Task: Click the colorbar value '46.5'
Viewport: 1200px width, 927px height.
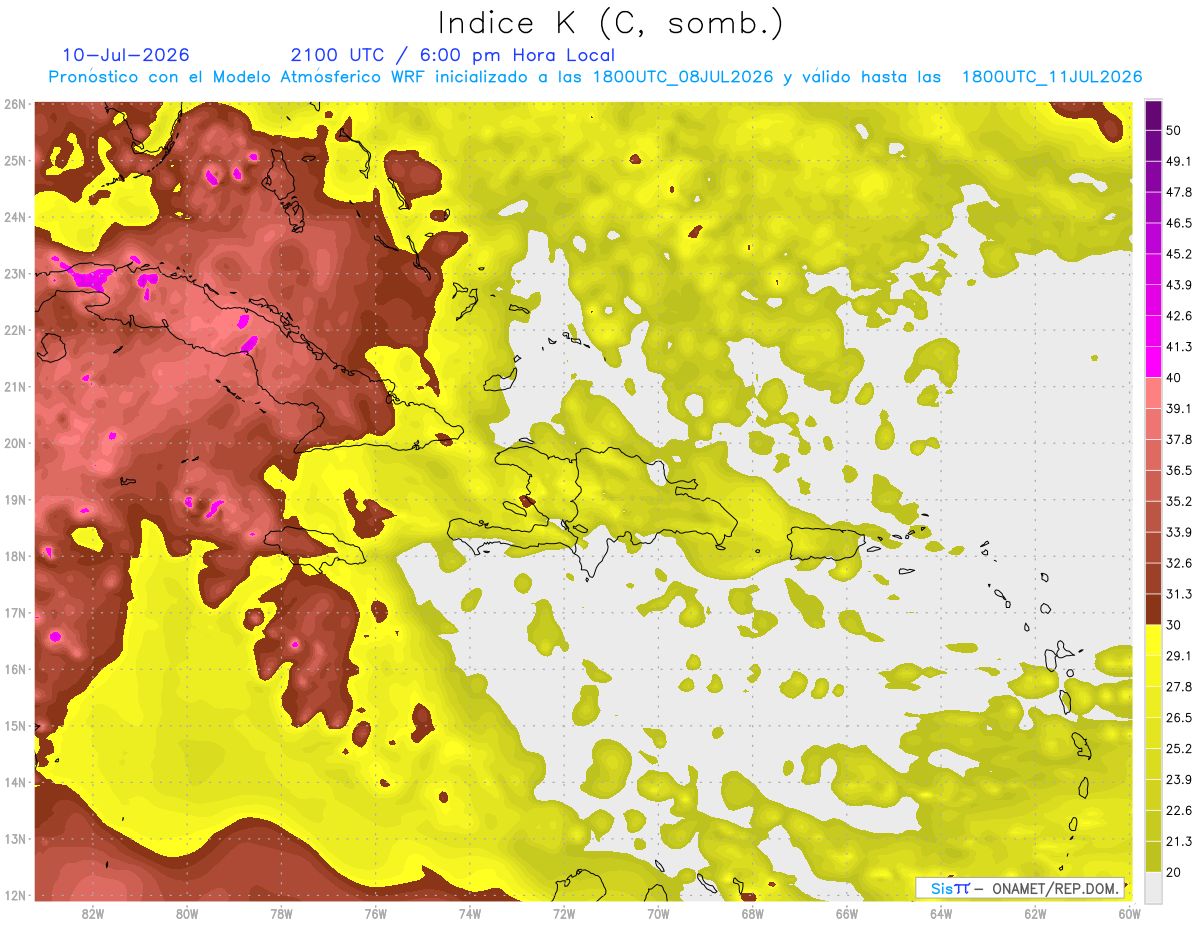Action: point(1179,223)
